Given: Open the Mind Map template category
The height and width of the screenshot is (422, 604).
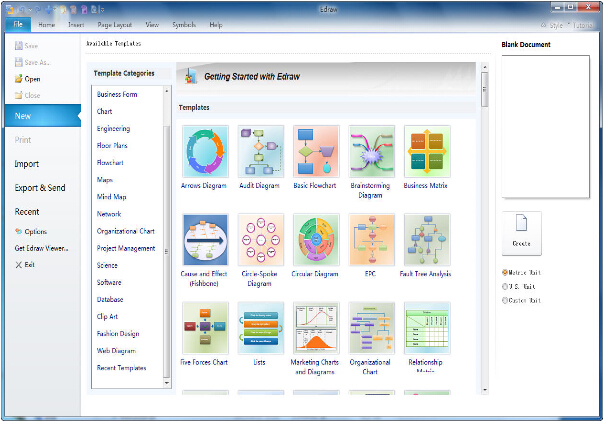Looking at the screenshot, I should (x=112, y=197).
